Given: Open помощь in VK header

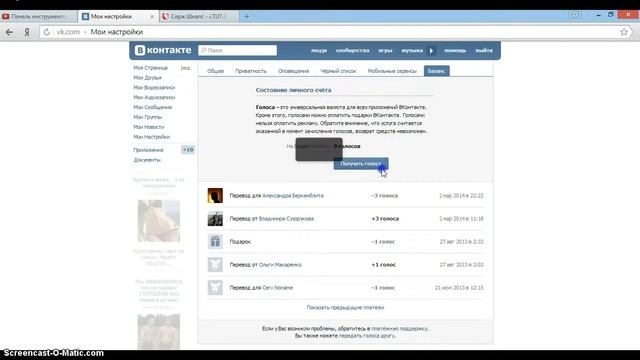Looking at the screenshot, I should pos(455,51).
